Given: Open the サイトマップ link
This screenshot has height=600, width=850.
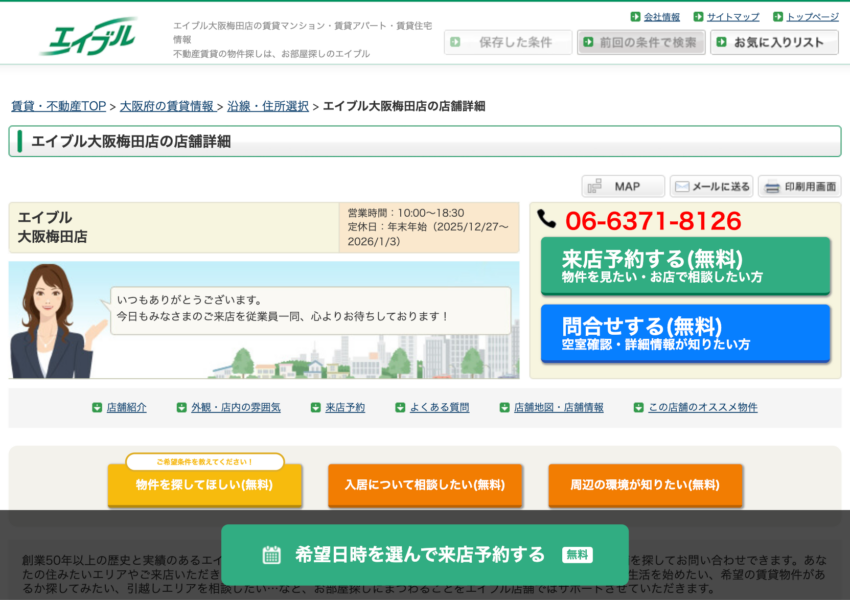Looking at the screenshot, I should (x=733, y=17).
